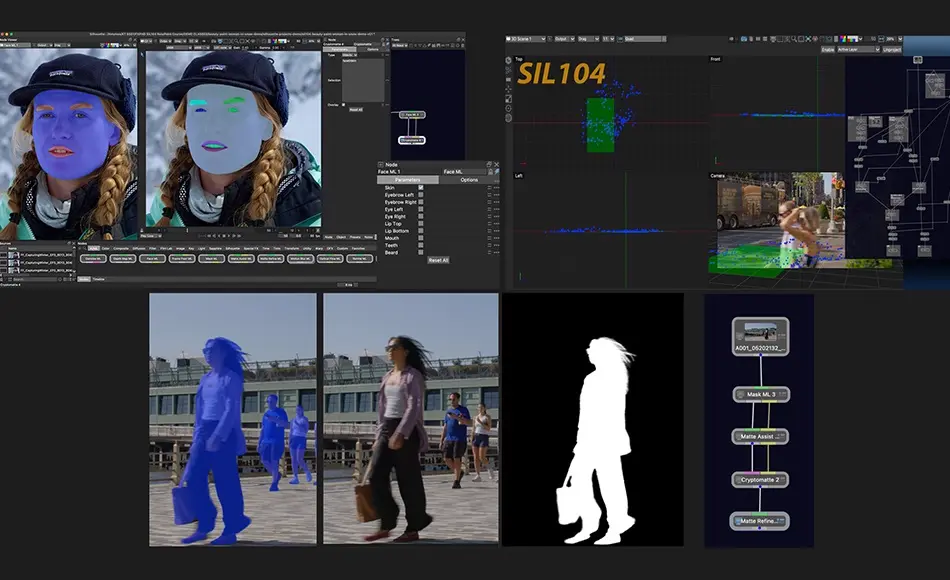The height and width of the screenshot is (580, 950).
Task: Select the Cryptomatte 2 node
Action: 760,479
